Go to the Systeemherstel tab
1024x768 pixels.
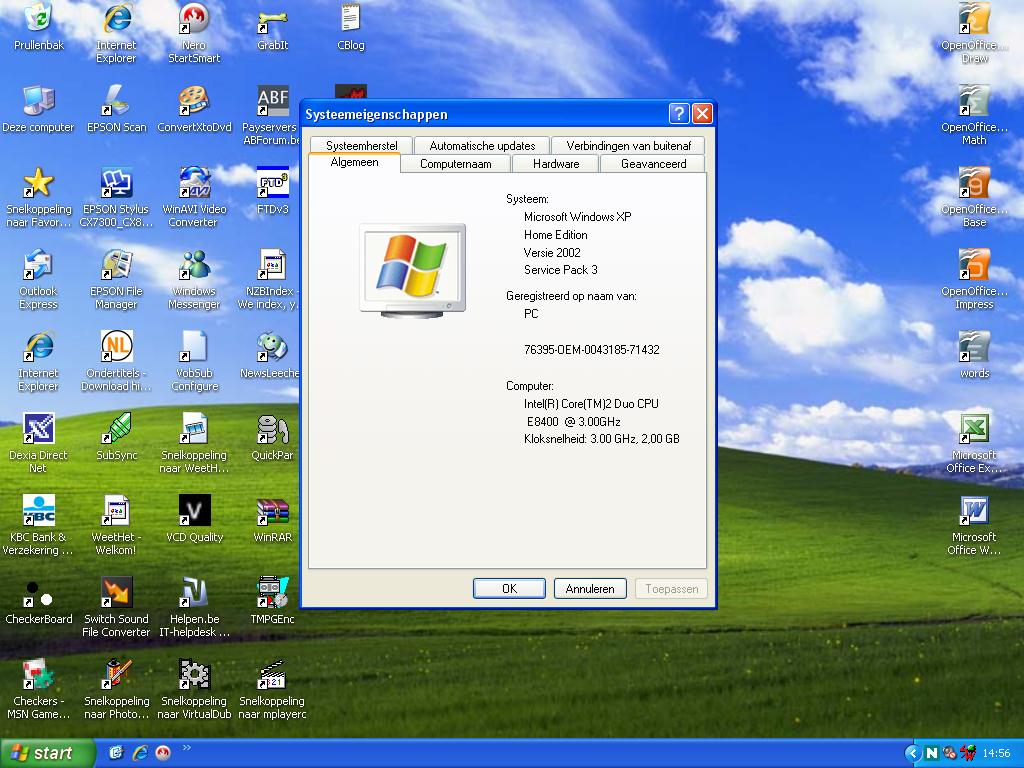pyautogui.click(x=361, y=145)
